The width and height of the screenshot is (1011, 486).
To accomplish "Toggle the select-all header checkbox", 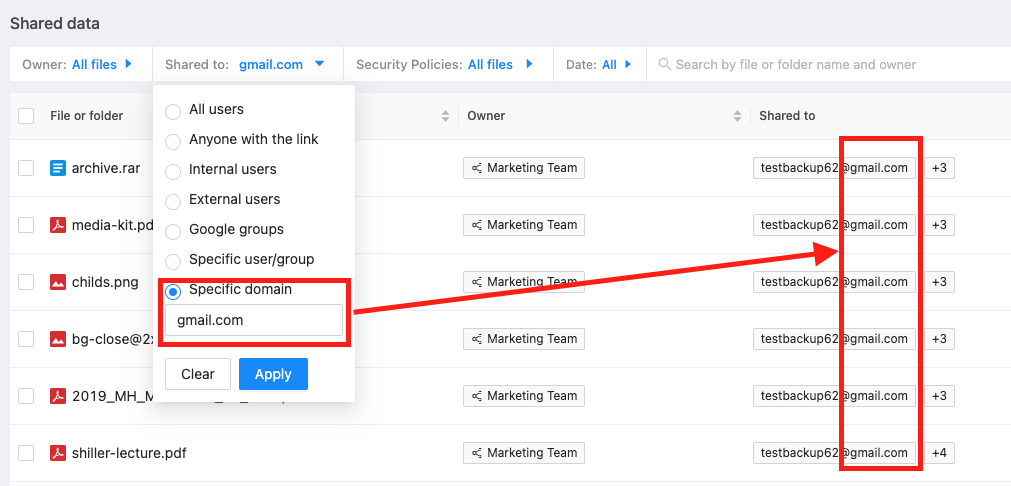I will pos(26,116).
